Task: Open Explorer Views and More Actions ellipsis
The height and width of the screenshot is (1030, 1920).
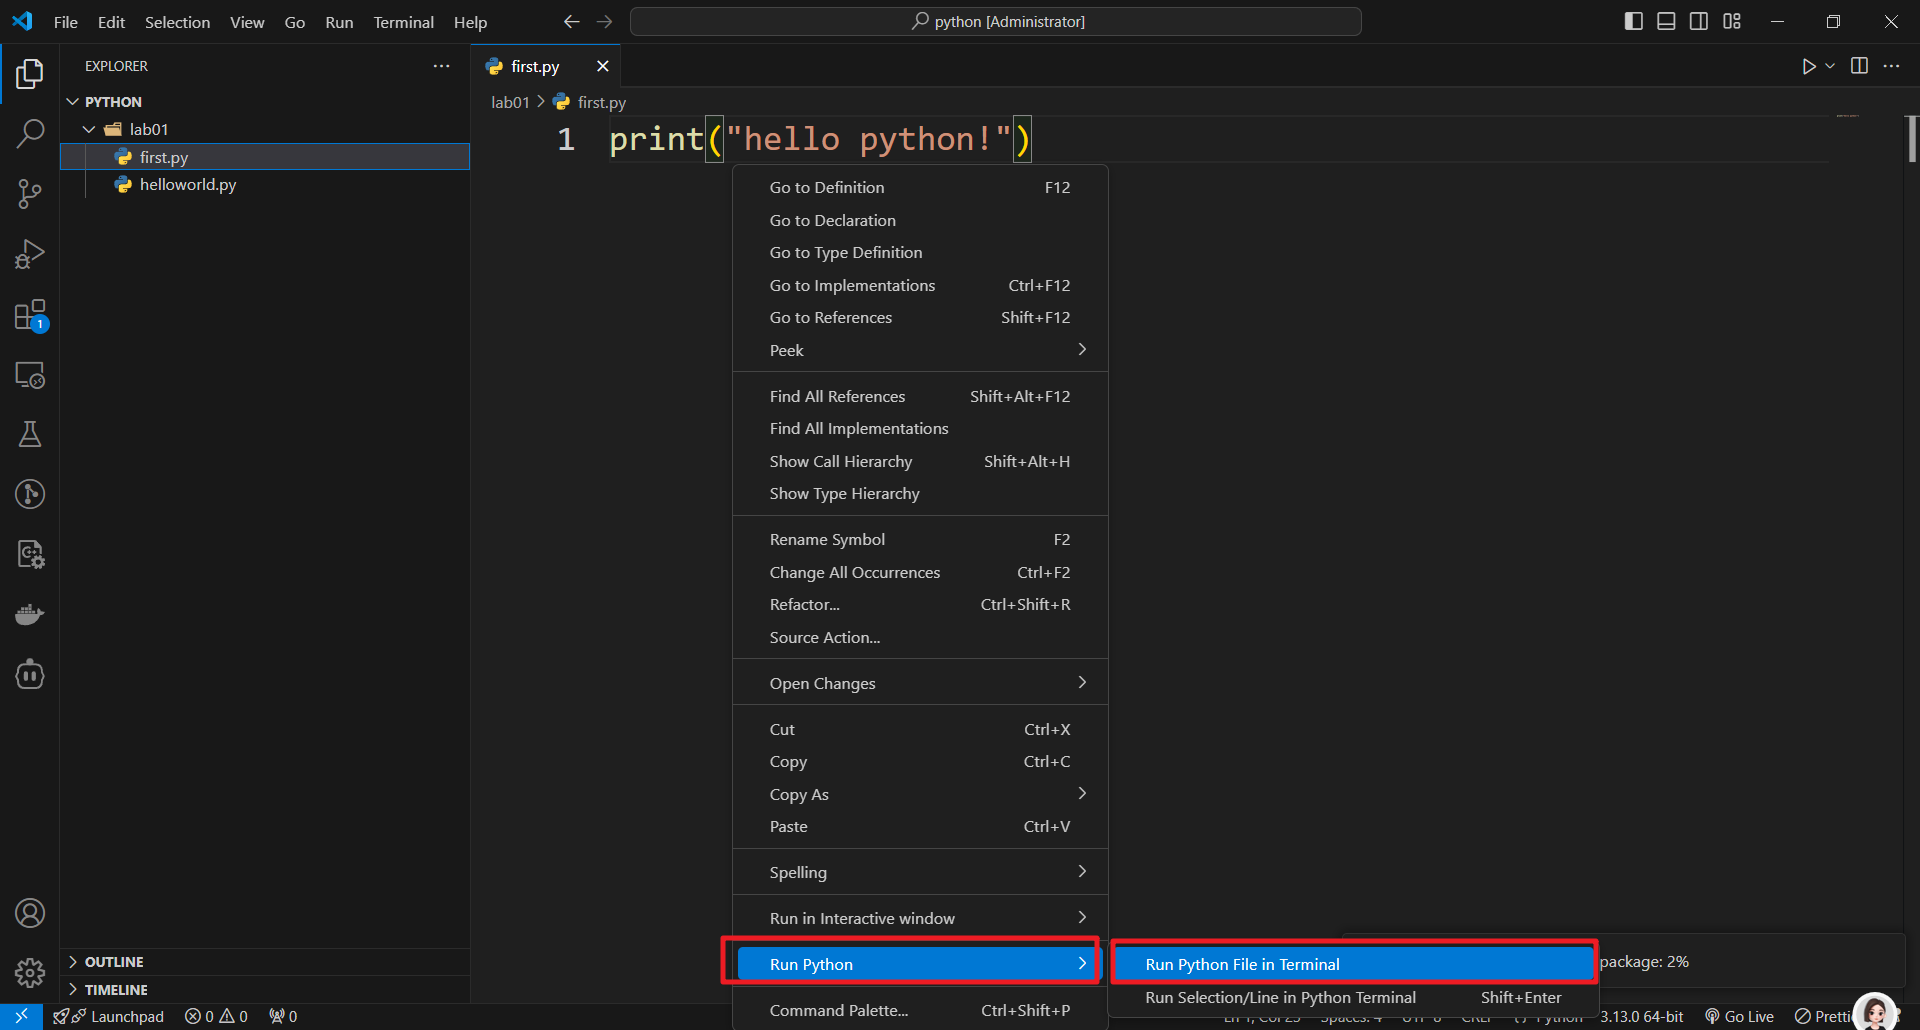Action: pyautogui.click(x=441, y=66)
